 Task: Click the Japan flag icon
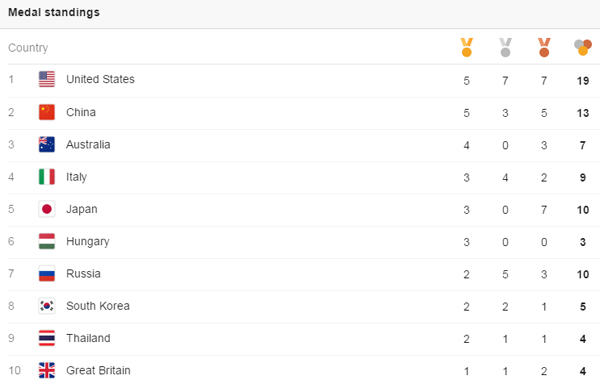[47, 209]
